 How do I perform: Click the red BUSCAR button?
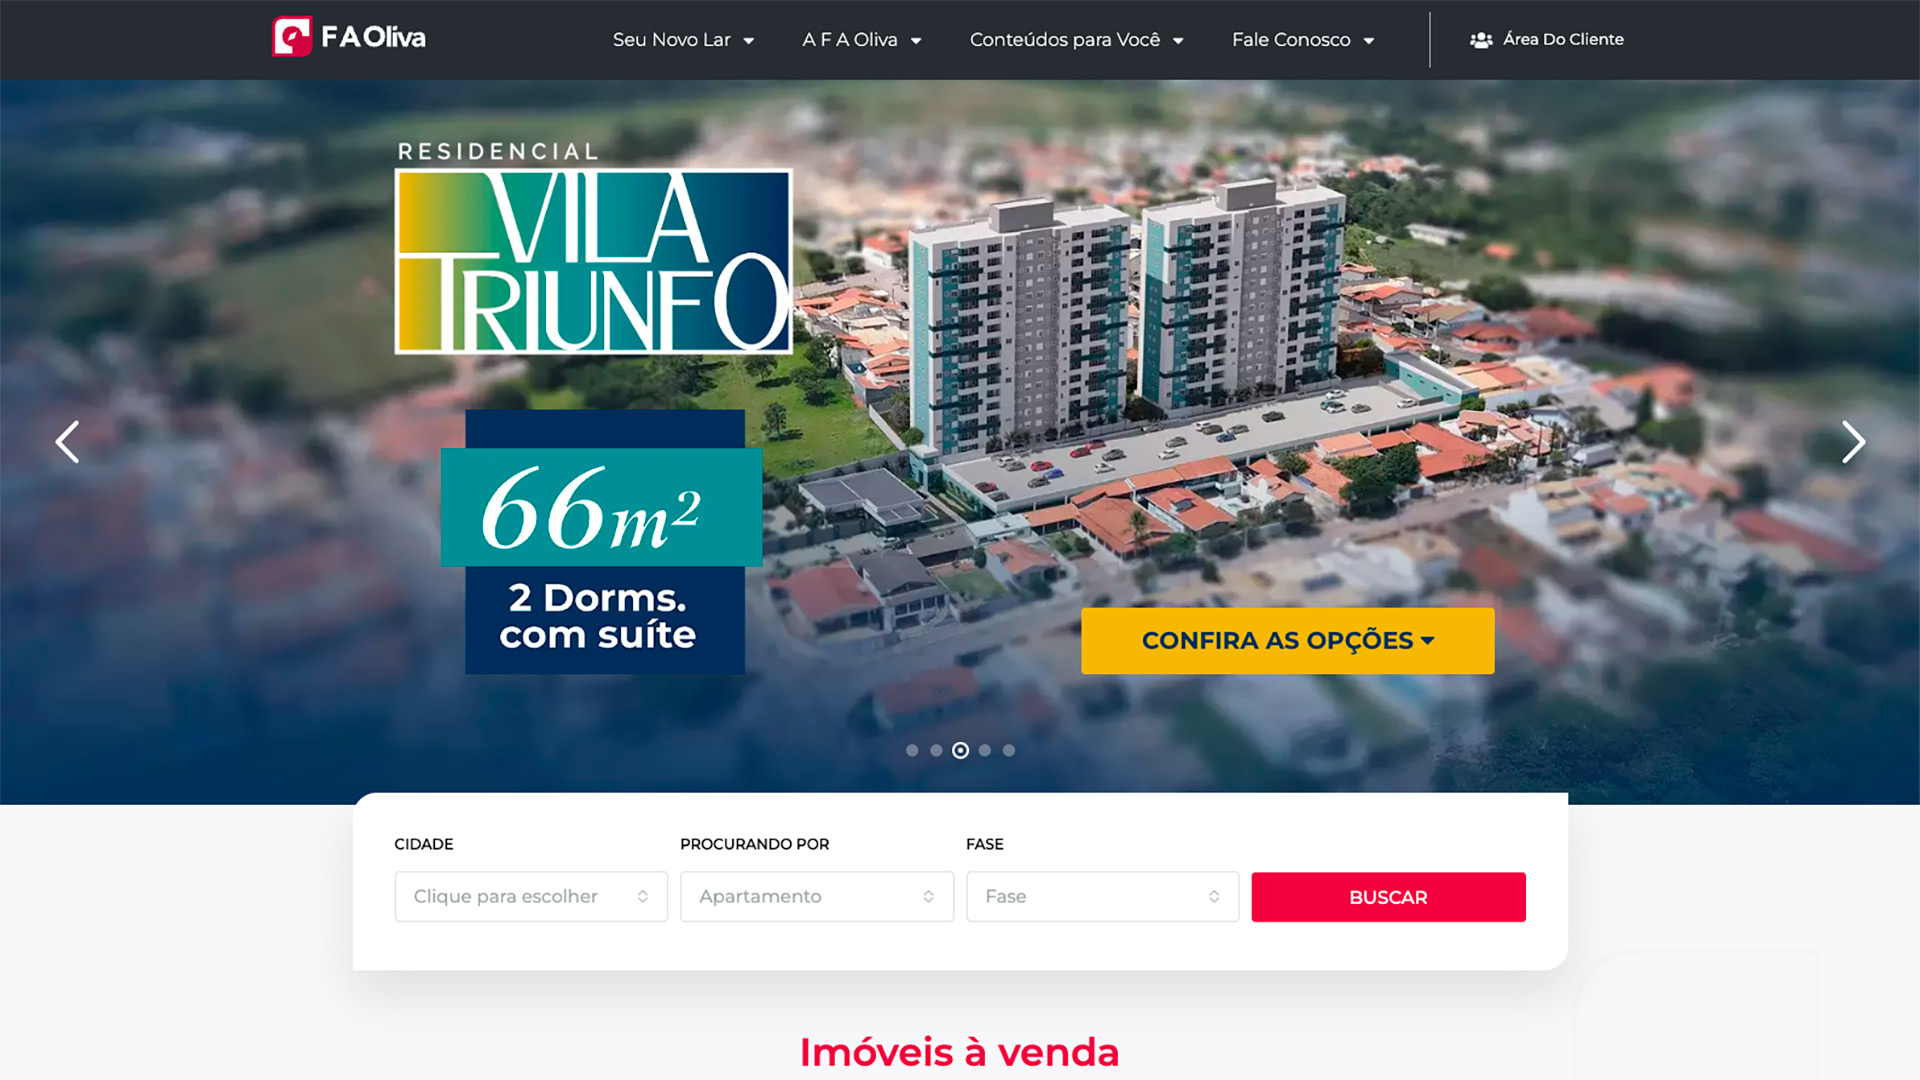point(1388,897)
